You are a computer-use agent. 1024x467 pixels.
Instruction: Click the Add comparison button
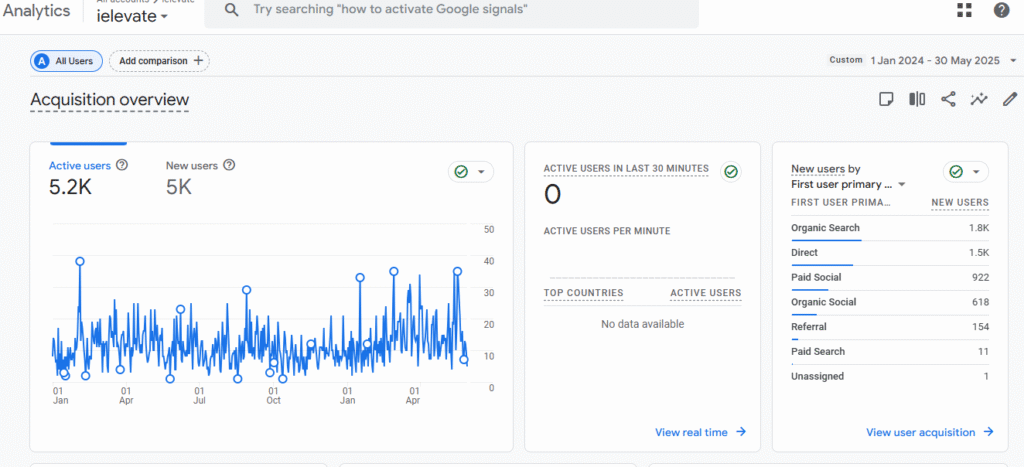(159, 61)
